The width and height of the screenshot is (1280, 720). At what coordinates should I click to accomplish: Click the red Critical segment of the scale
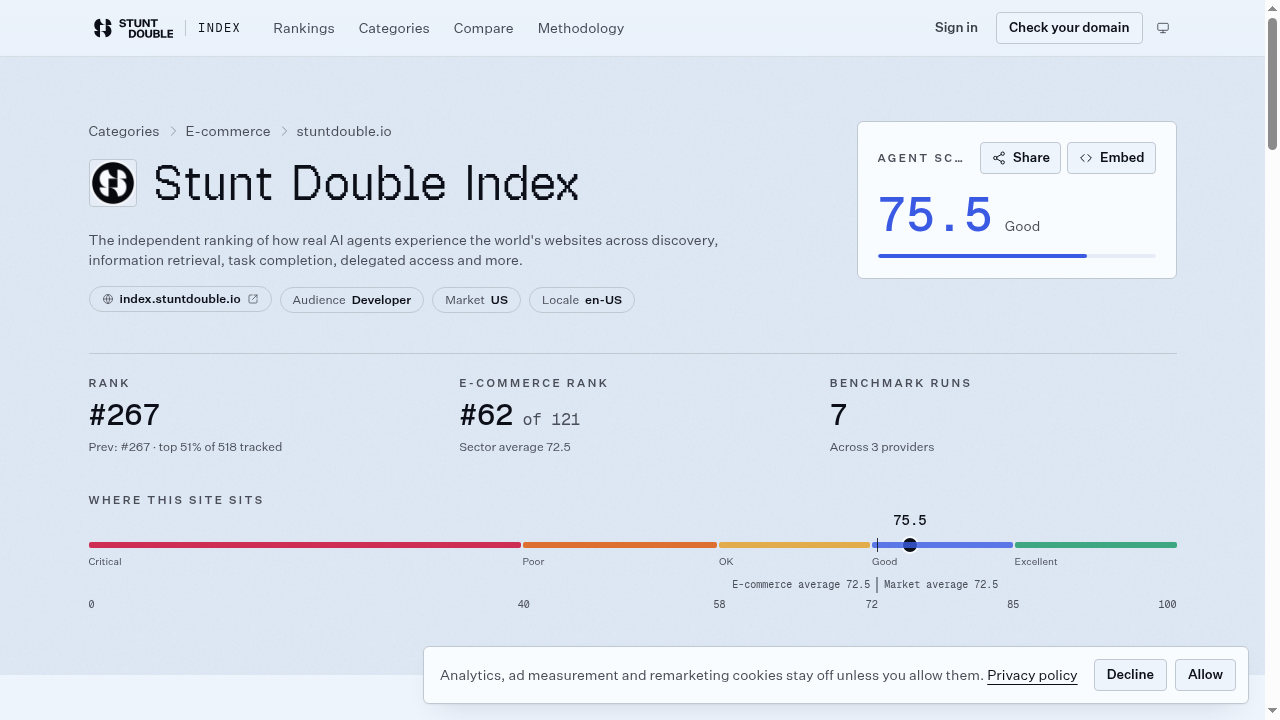(x=305, y=545)
